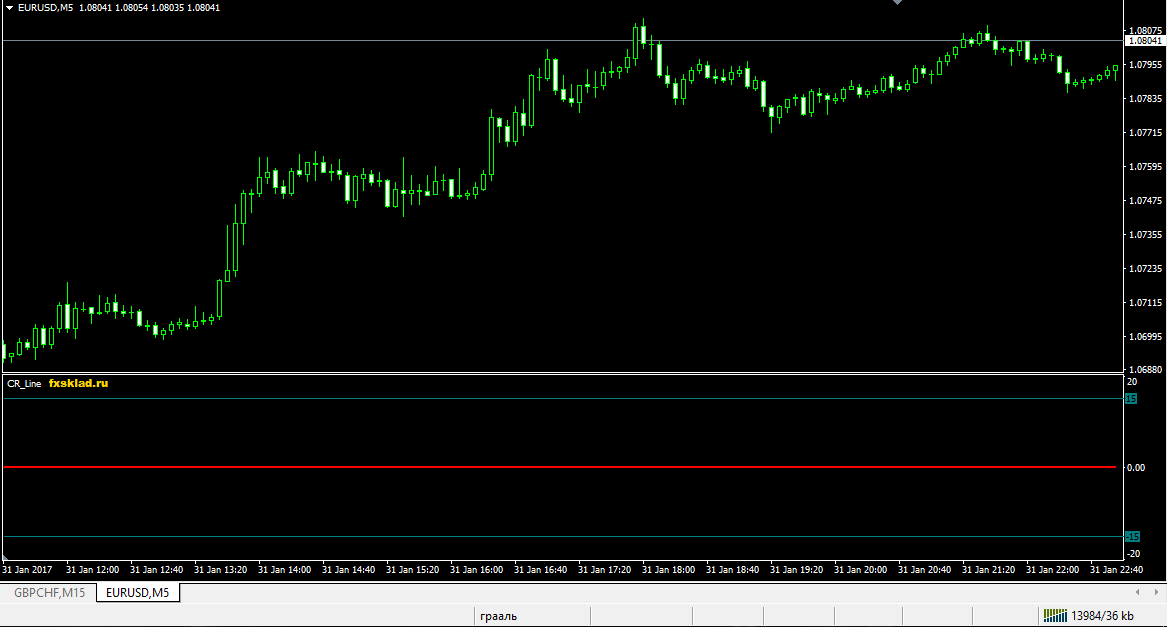Click the 13984/36 kb traffic readout

pos(1102,616)
